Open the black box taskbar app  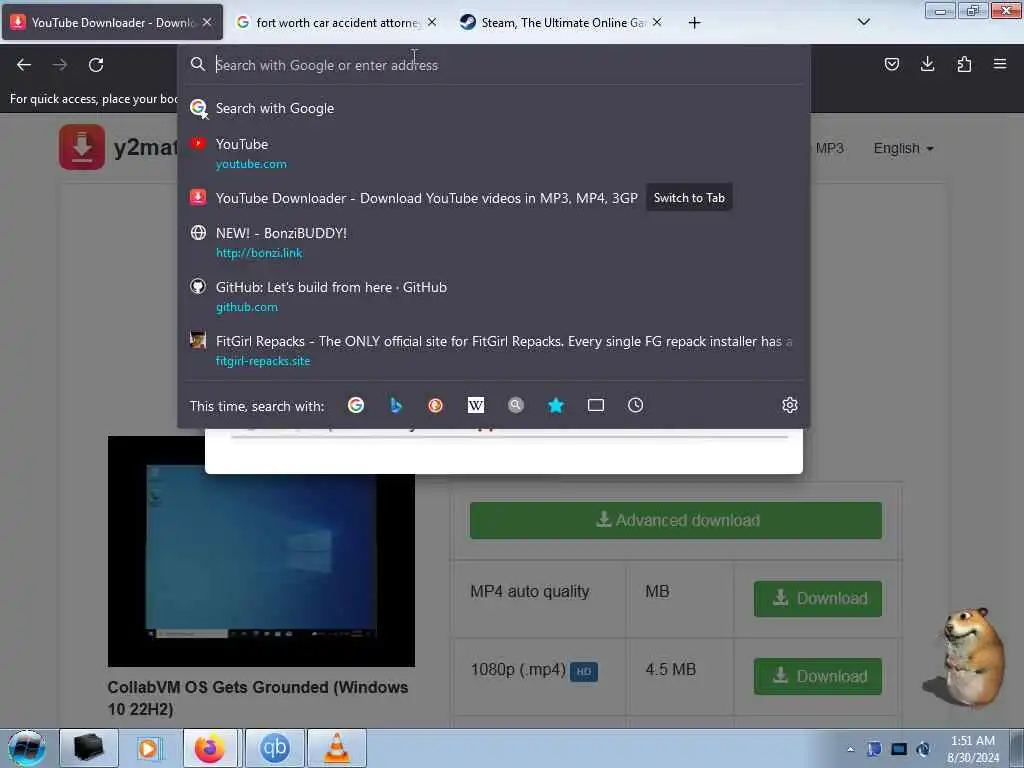pyautogui.click(x=89, y=748)
